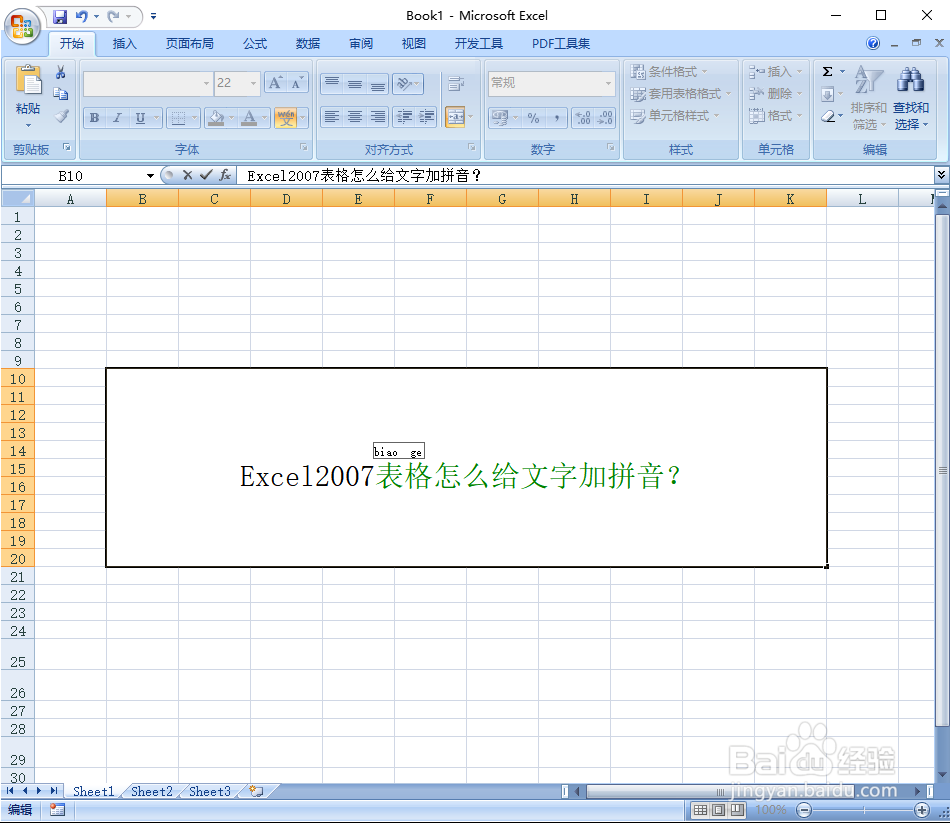The height and width of the screenshot is (823, 950).
Task: Insert a new worksheet tab
Action: 257,791
